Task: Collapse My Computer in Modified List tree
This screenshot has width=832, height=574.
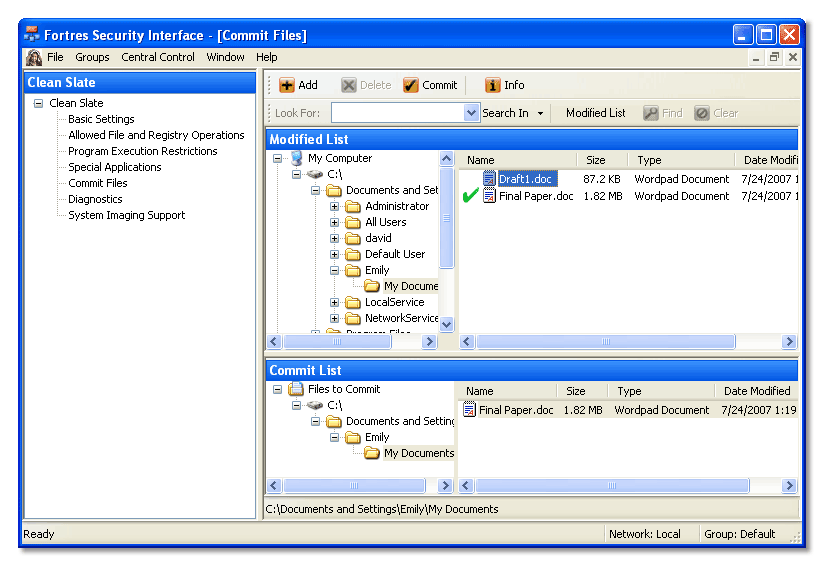Action: coord(277,158)
